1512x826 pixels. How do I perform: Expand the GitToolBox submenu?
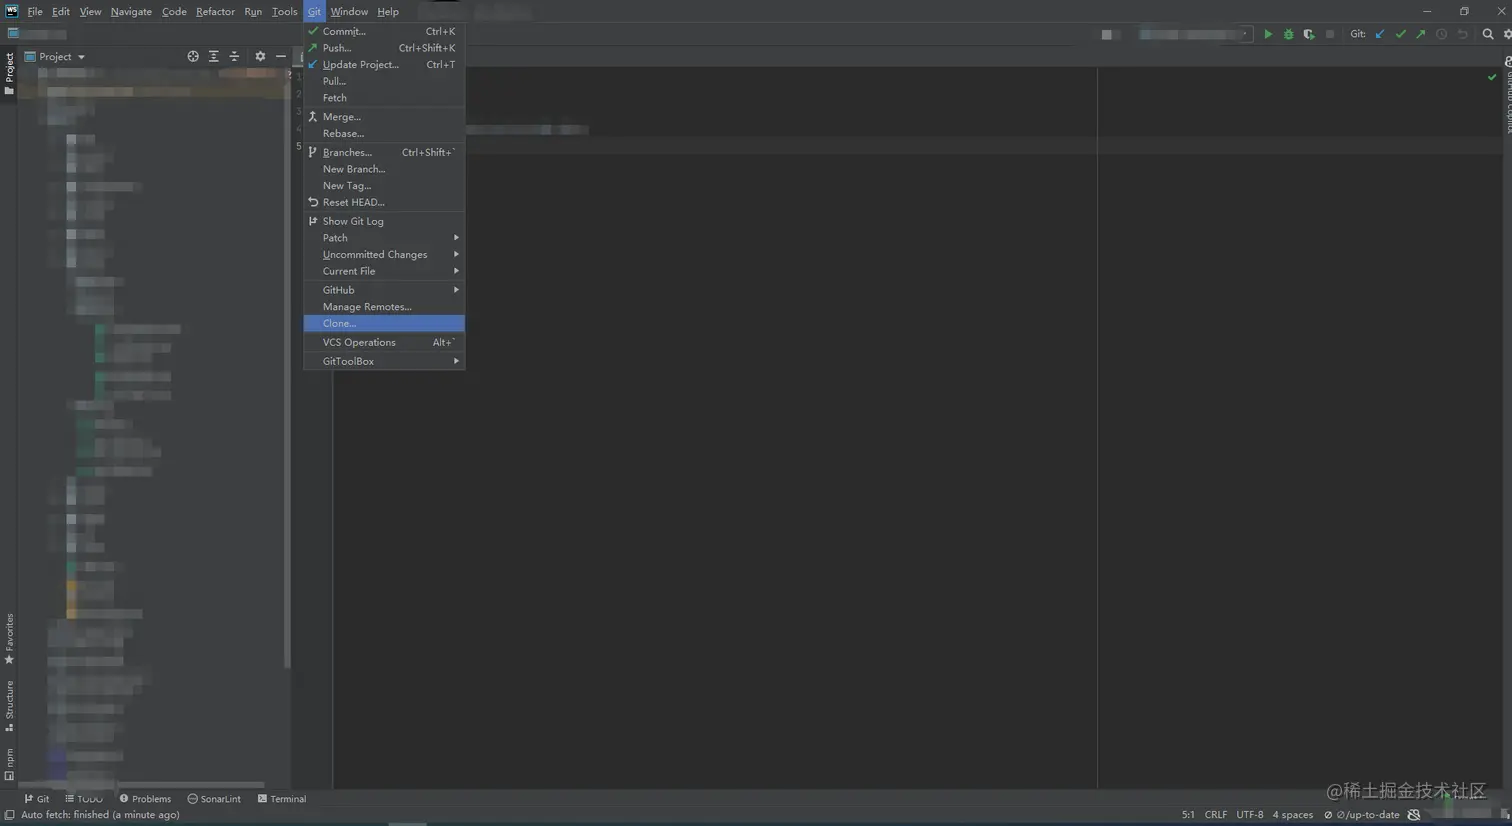click(x=384, y=361)
